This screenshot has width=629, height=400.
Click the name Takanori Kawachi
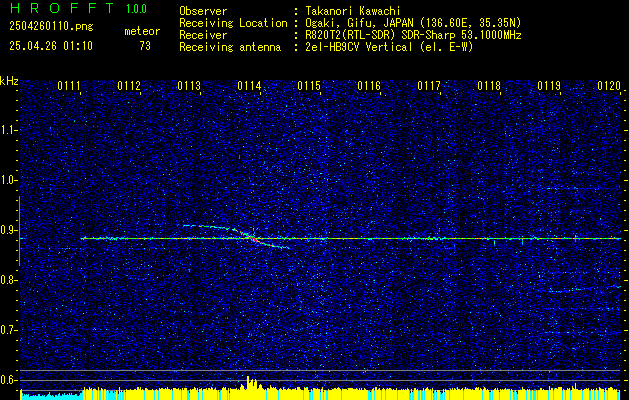coord(352,11)
